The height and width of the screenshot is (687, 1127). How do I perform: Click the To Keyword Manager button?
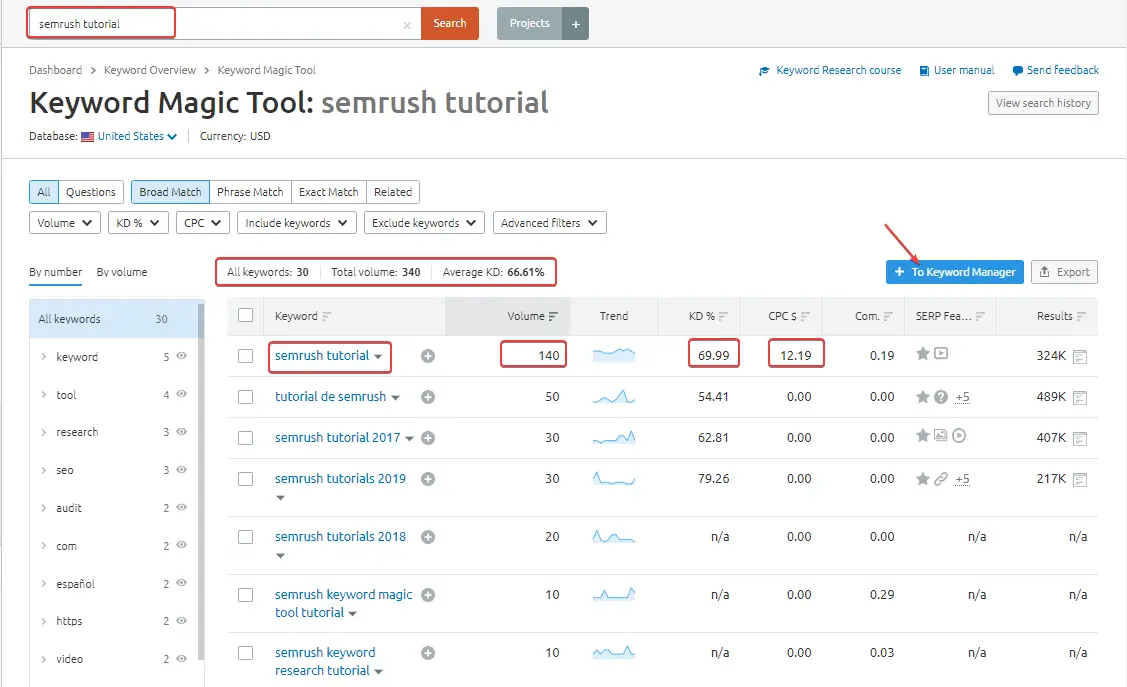pyautogui.click(x=953, y=271)
